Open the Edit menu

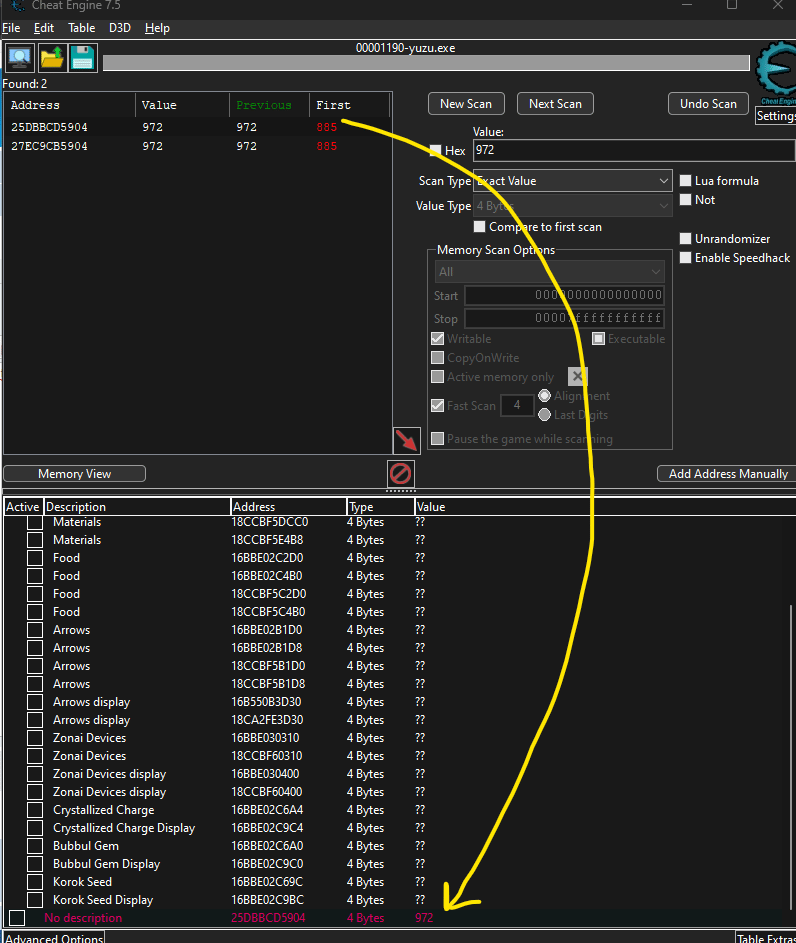point(43,28)
